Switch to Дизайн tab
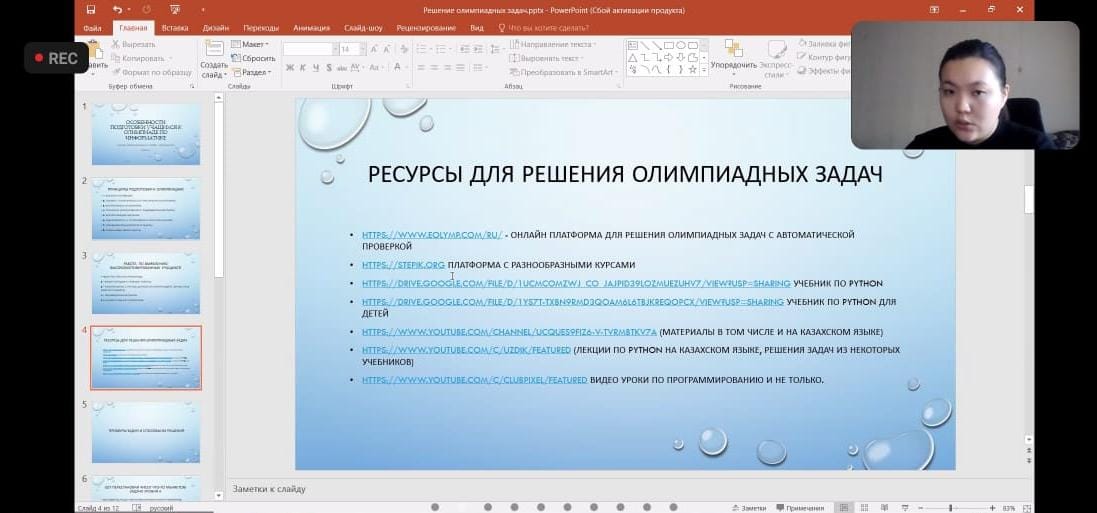Screen dimensions: 1097x513 (x=215, y=28)
